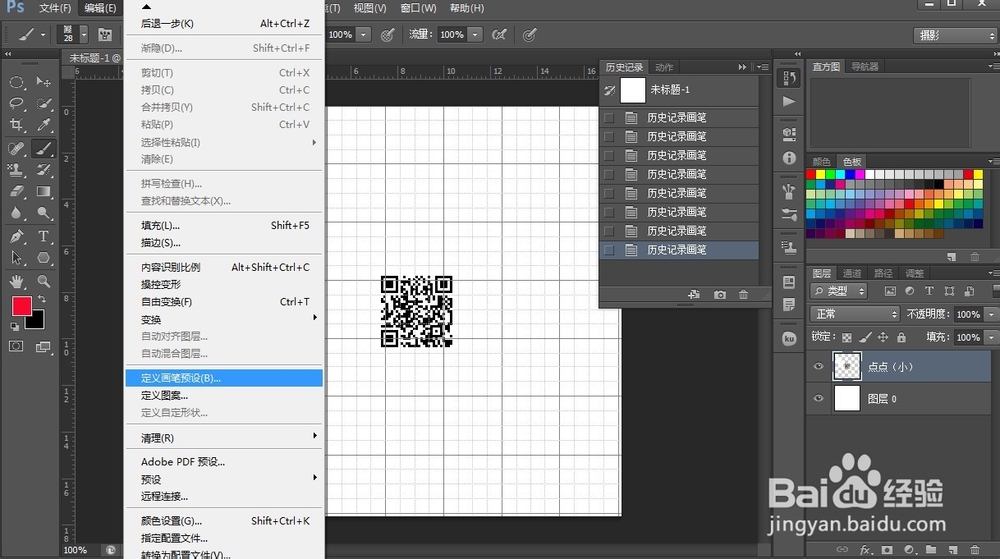Image resolution: width=1000 pixels, height=559 pixels.
Task: Open the 视图(V) menu
Action: coord(370,8)
